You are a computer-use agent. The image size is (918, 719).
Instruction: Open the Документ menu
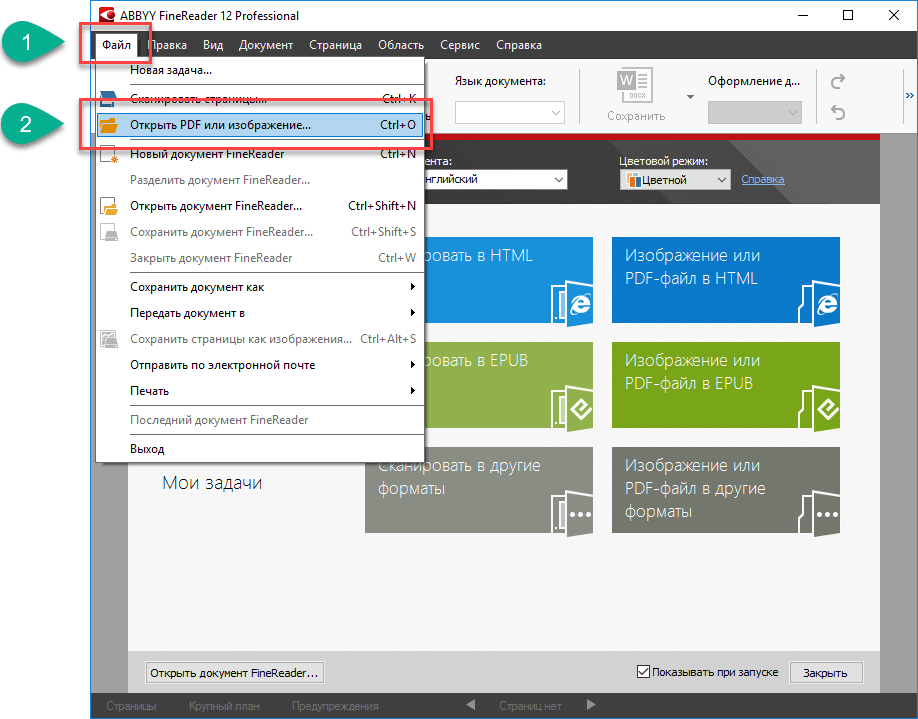[266, 45]
